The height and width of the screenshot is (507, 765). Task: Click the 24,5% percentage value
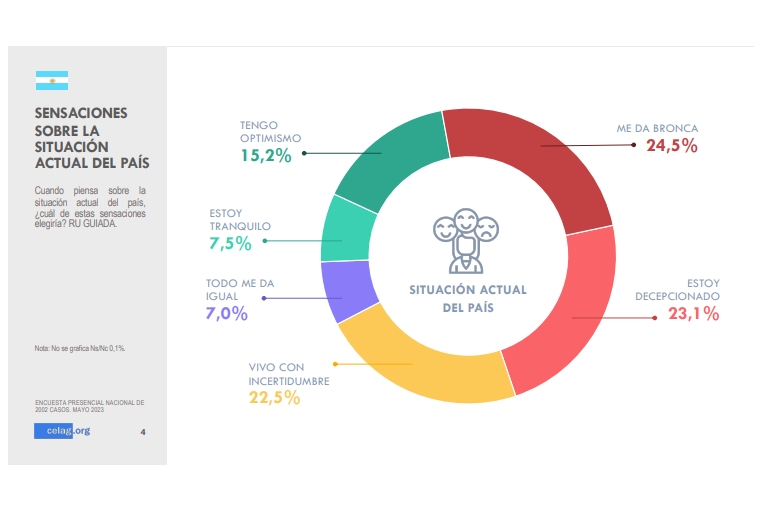tap(671, 146)
